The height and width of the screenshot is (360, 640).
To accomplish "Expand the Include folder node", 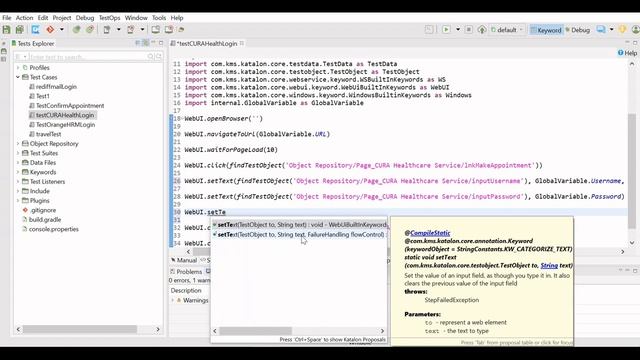I will pyautogui.click(x=18, y=191).
